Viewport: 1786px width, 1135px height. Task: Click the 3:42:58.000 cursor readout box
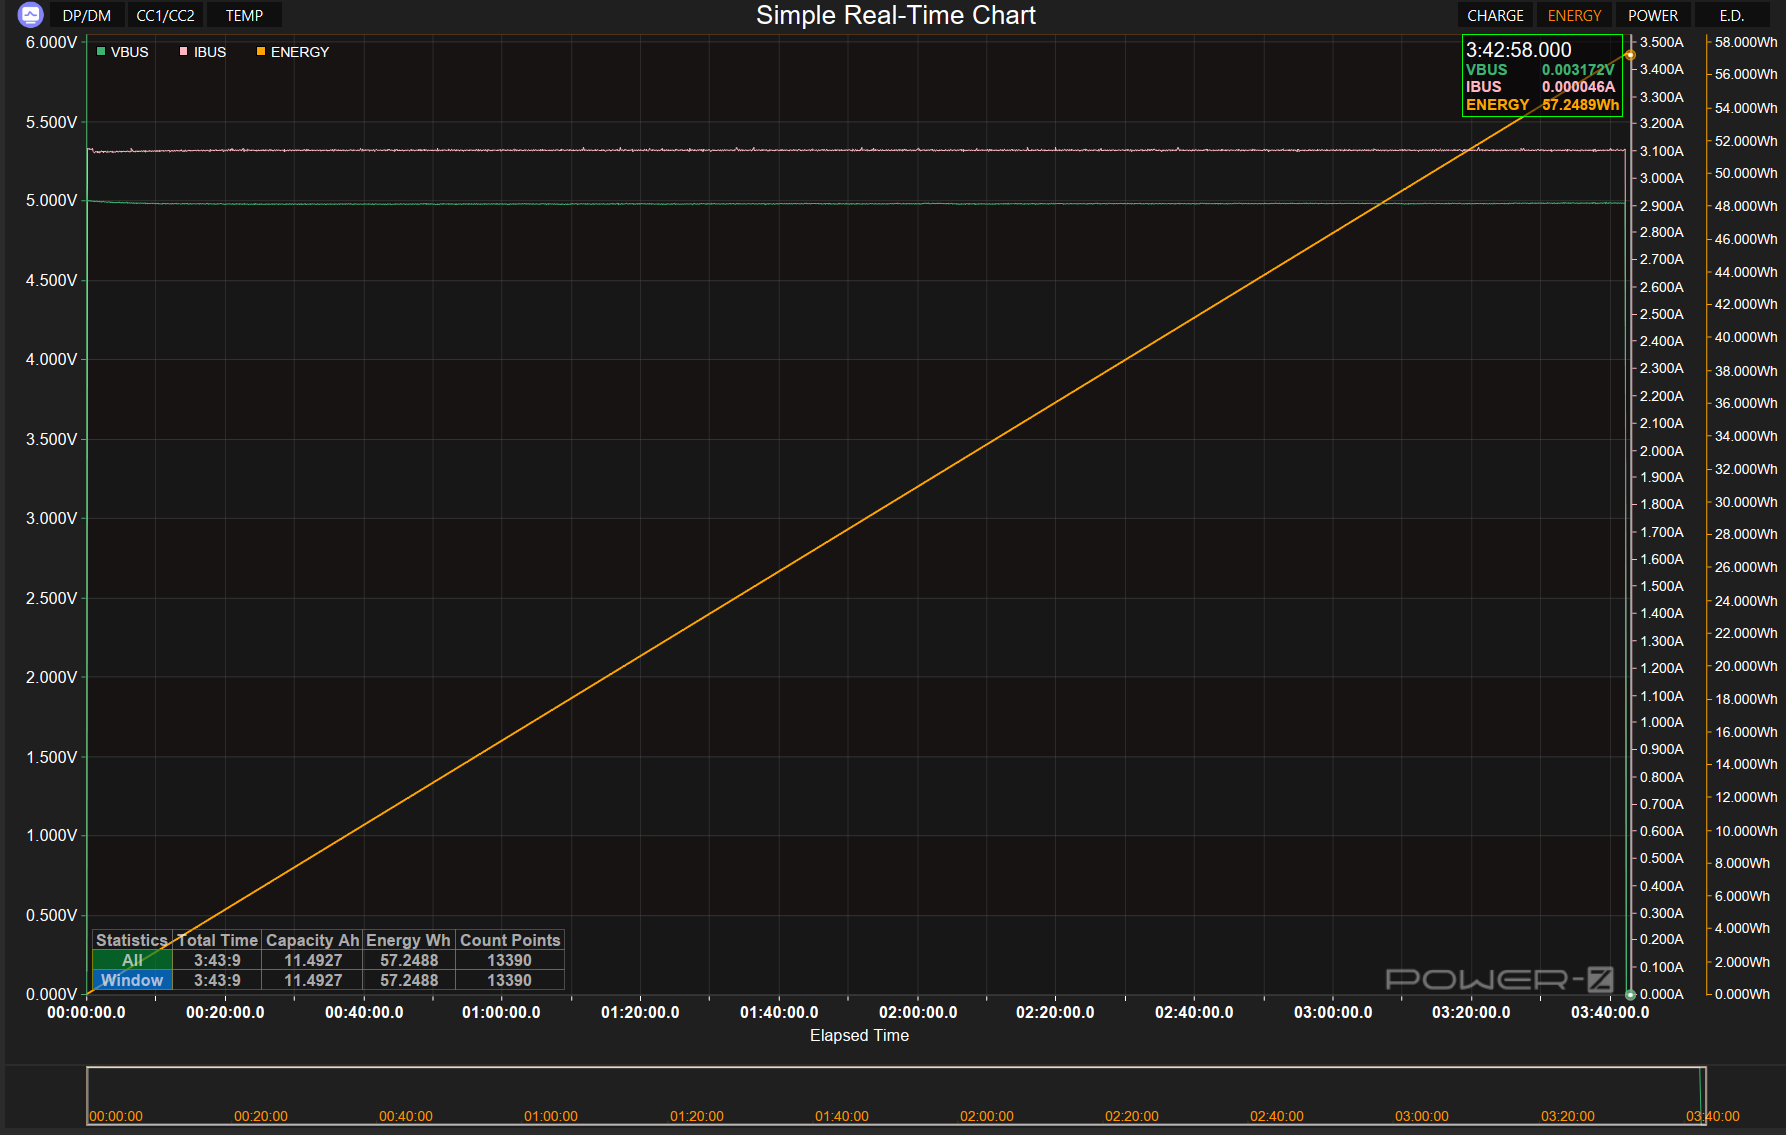pos(1541,76)
